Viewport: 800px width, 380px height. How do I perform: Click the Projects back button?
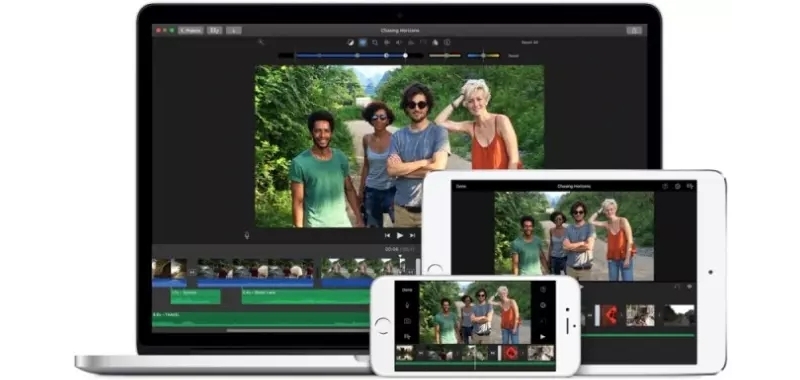191,31
